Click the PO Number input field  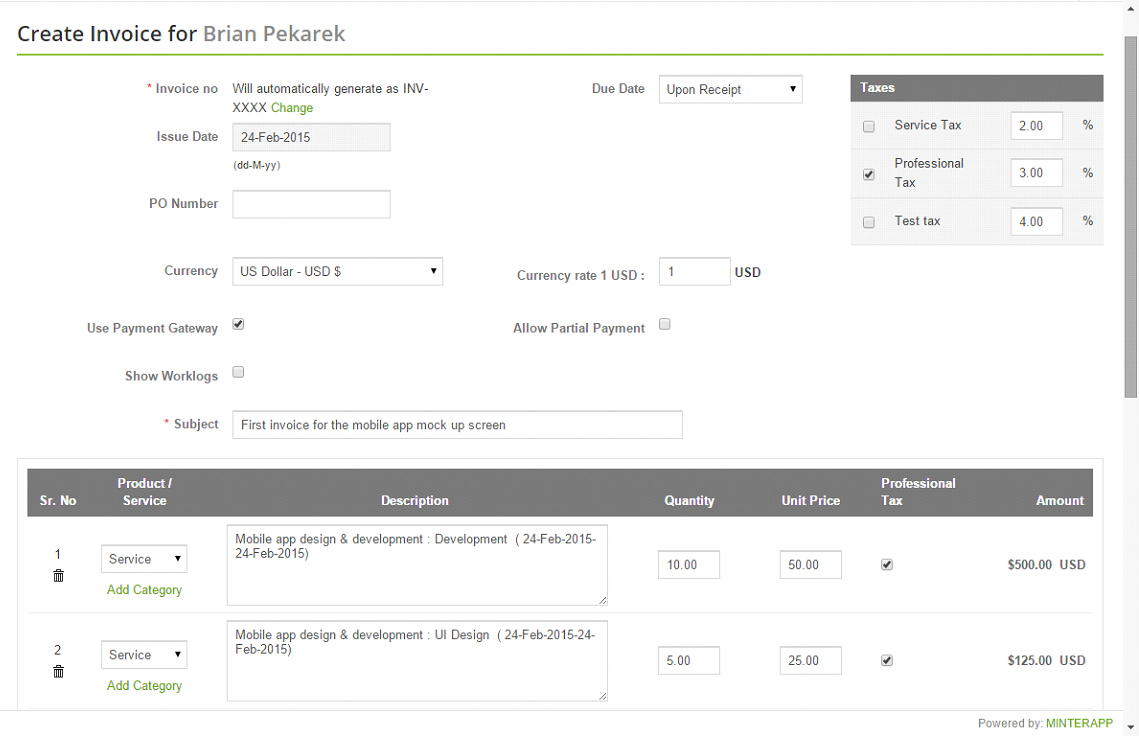pyautogui.click(x=312, y=204)
